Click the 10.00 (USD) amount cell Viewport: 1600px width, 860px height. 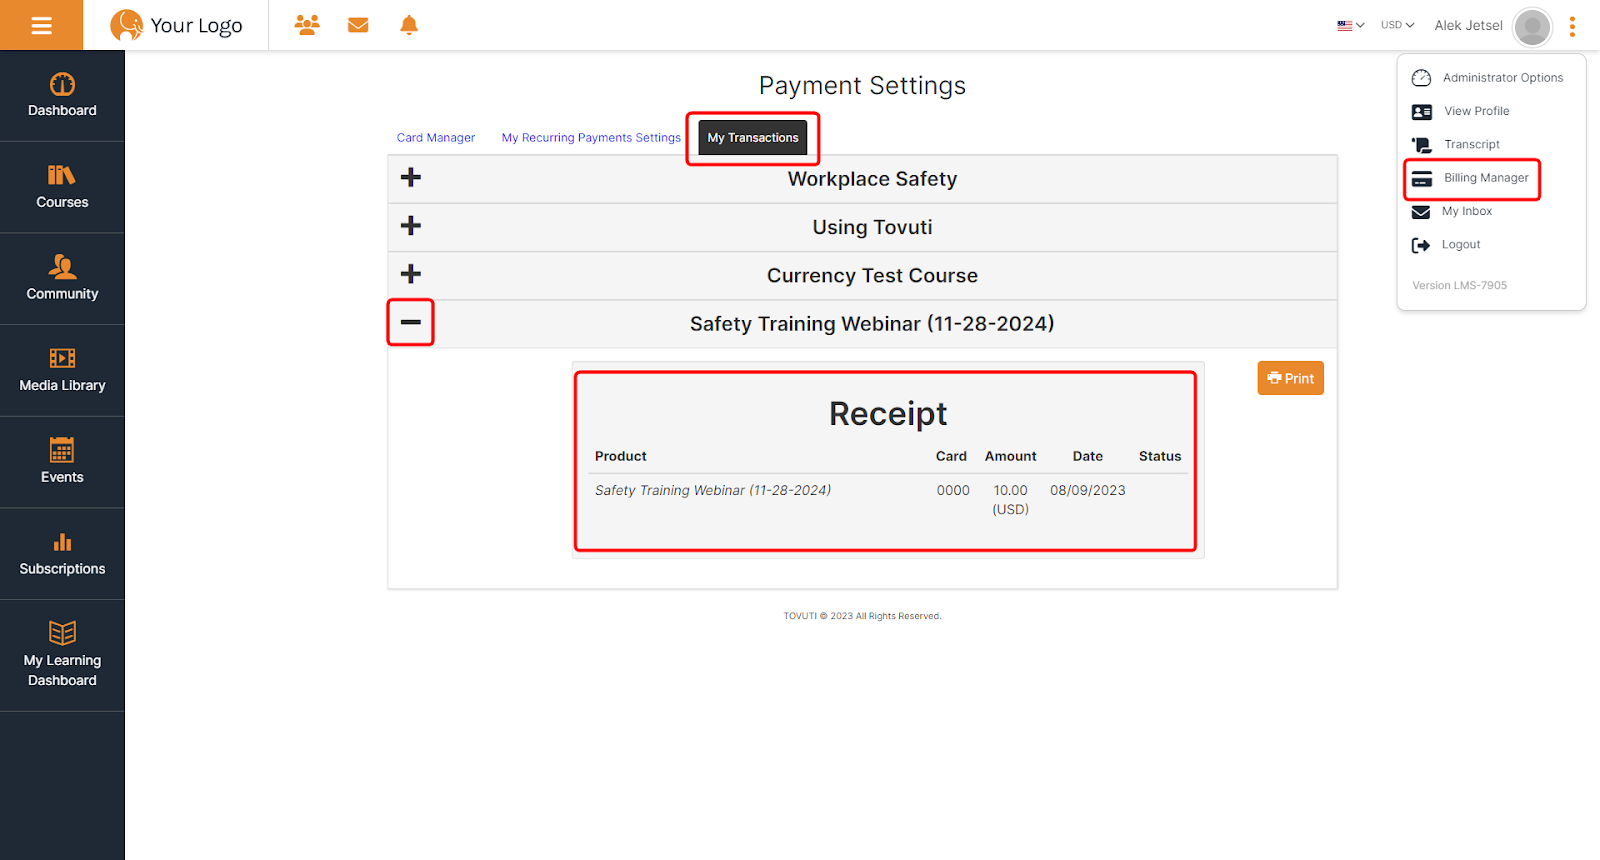[1010, 499]
